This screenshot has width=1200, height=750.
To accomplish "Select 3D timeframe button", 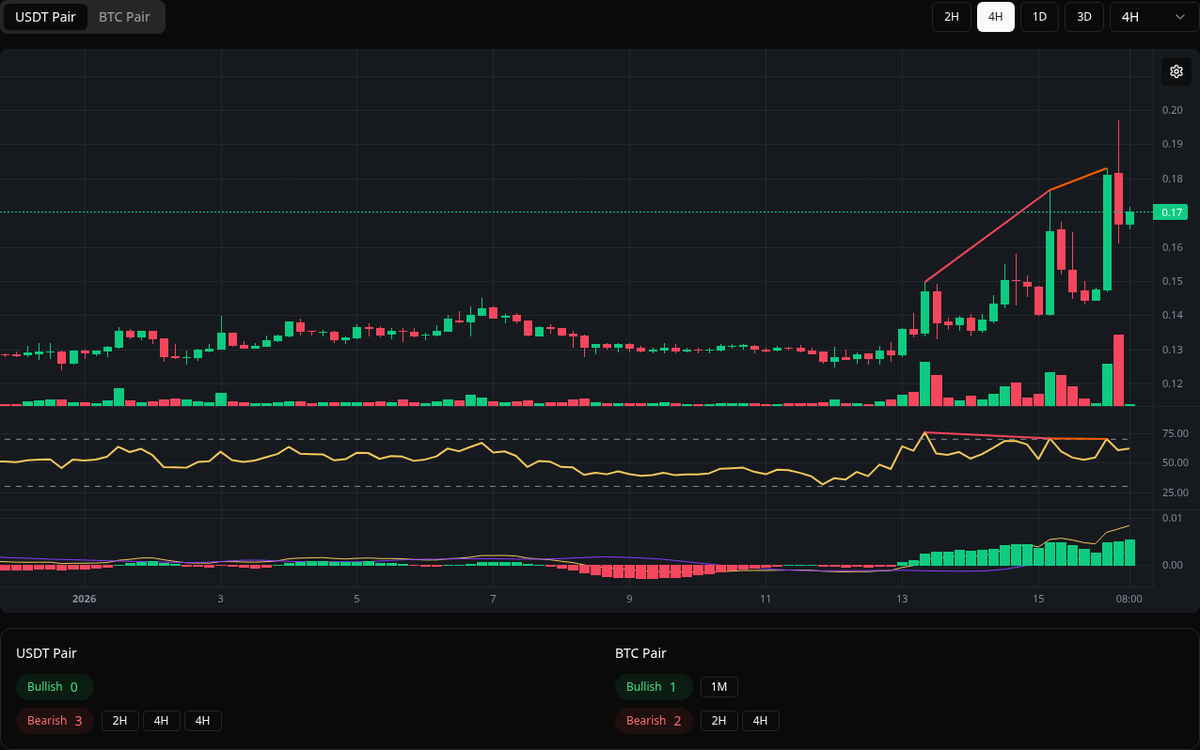I will click(x=1083, y=17).
